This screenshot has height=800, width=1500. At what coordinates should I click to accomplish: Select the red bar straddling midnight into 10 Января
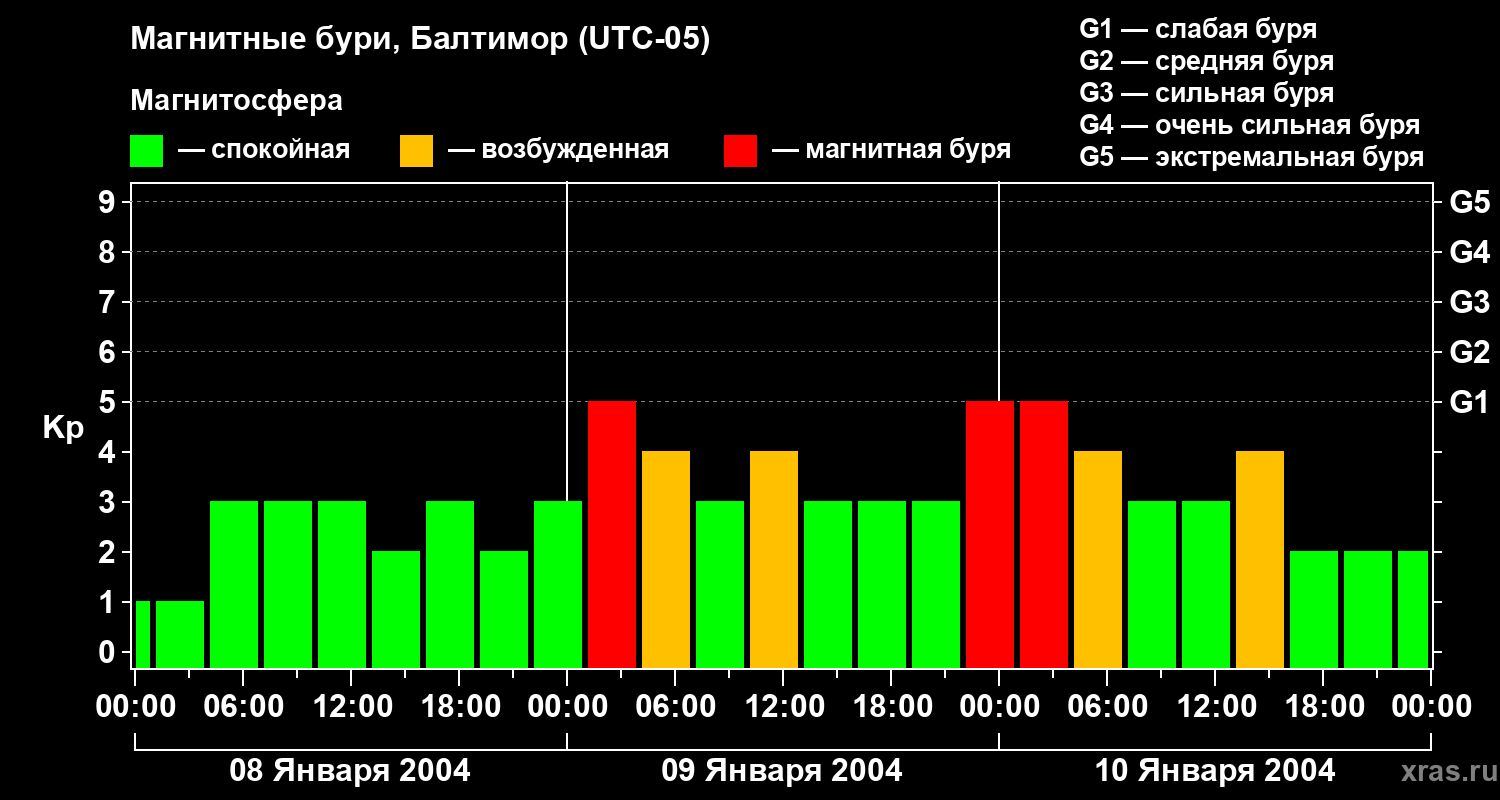[x=990, y=535]
